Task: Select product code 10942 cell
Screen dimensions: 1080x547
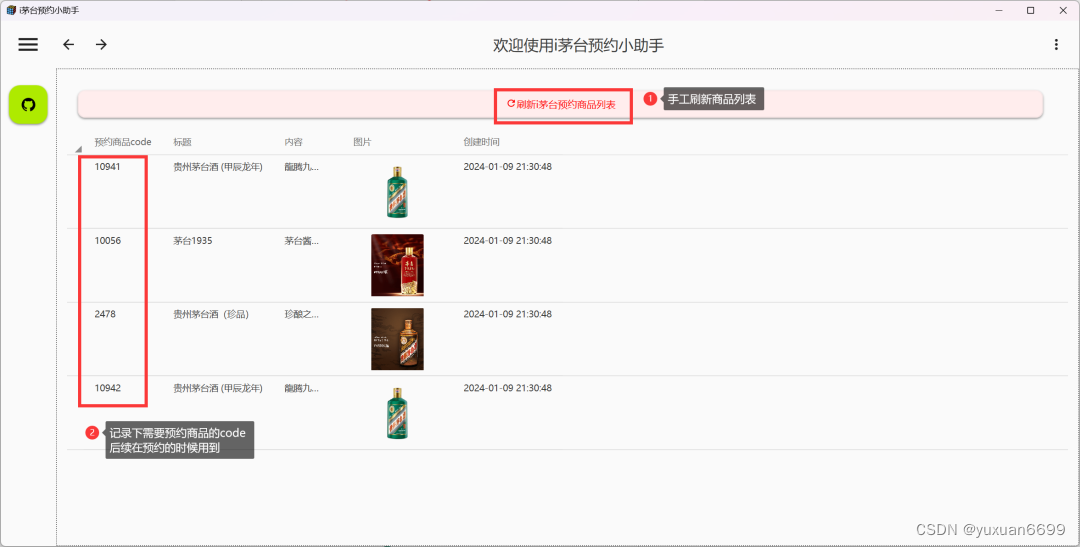Action: pyautogui.click(x=107, y=388)
